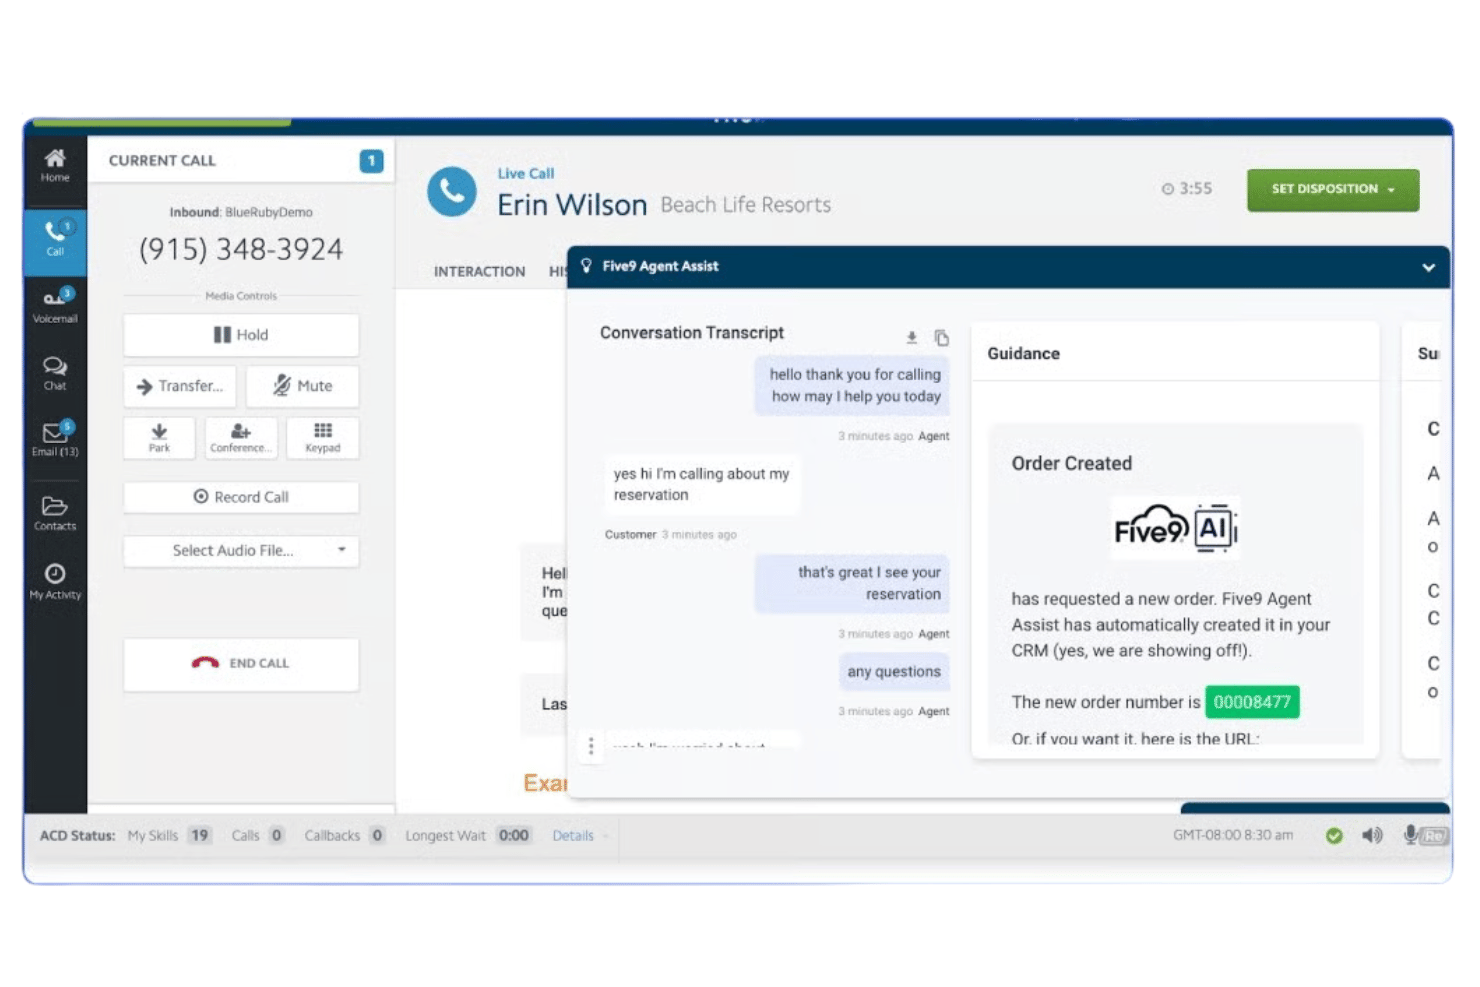Viewport: 1480px width, 987px height.
Task: Go to Home in the sidebar
Action: (x=55, y=165)
